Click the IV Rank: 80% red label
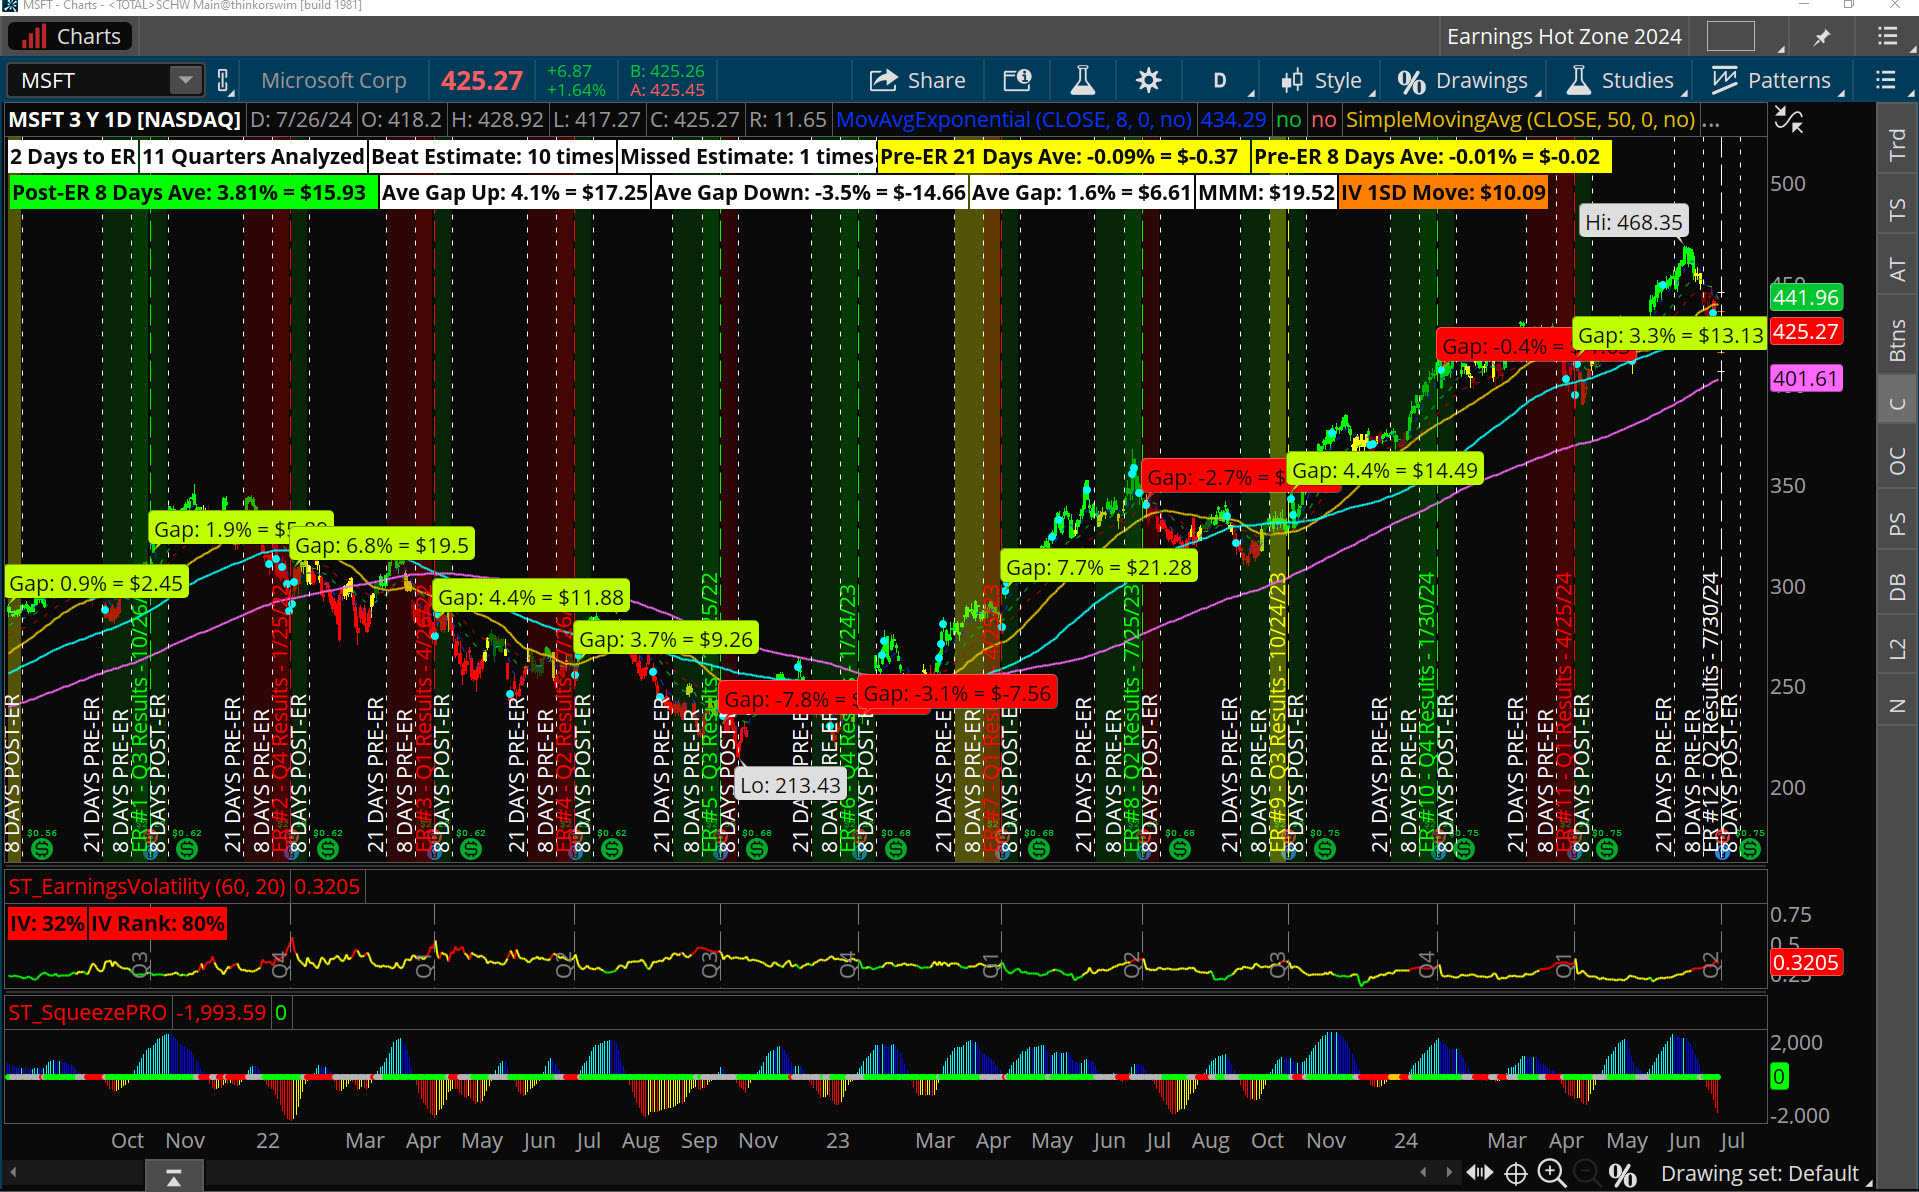The image size is (1919, 1192). [x=157, y=923]
